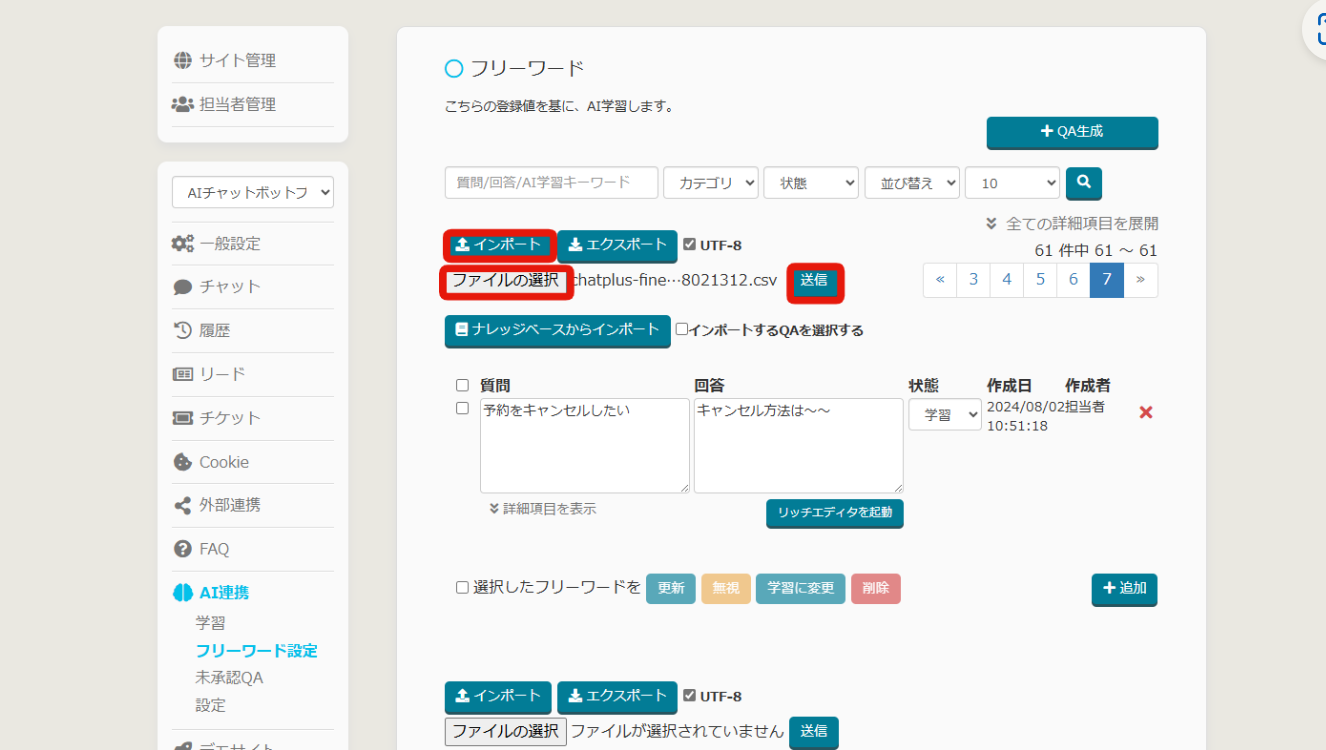The width and height of the screenshot is (1326, 750).
Task: Click the QA生成 button
Action: [x=1072, y=132]
